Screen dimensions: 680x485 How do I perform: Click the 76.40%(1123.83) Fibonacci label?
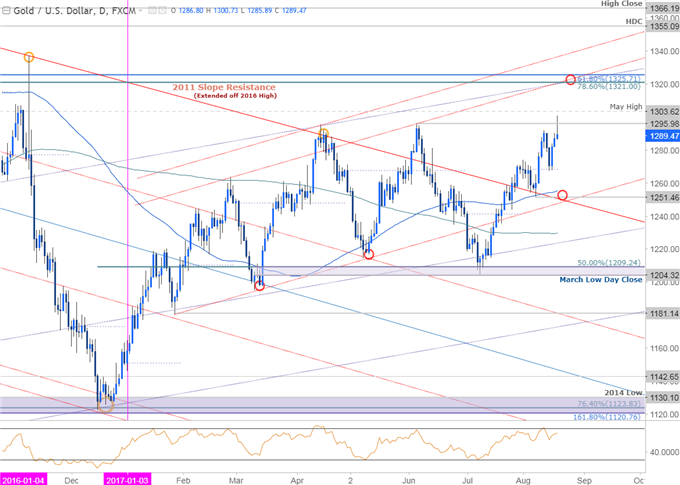pos(609,404)
